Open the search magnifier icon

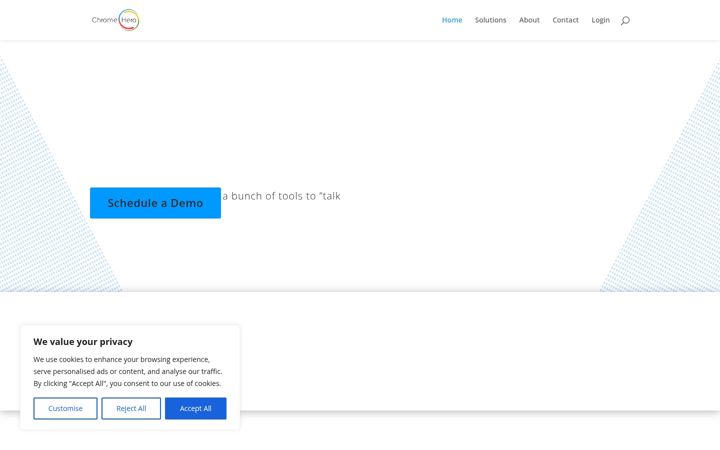625,20
